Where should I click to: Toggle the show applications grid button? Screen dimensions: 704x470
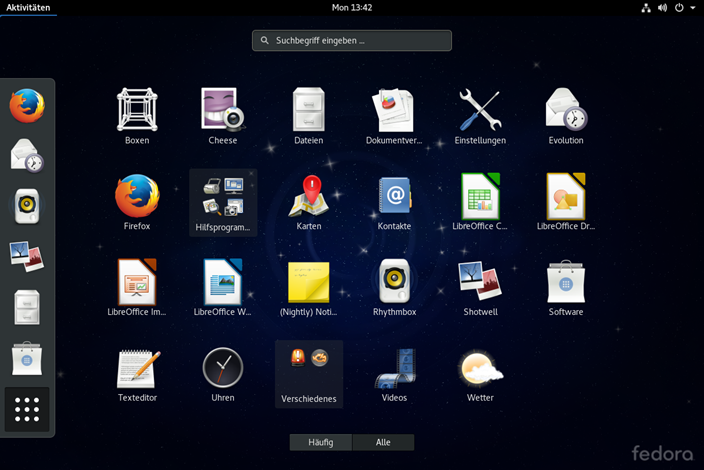27,409
